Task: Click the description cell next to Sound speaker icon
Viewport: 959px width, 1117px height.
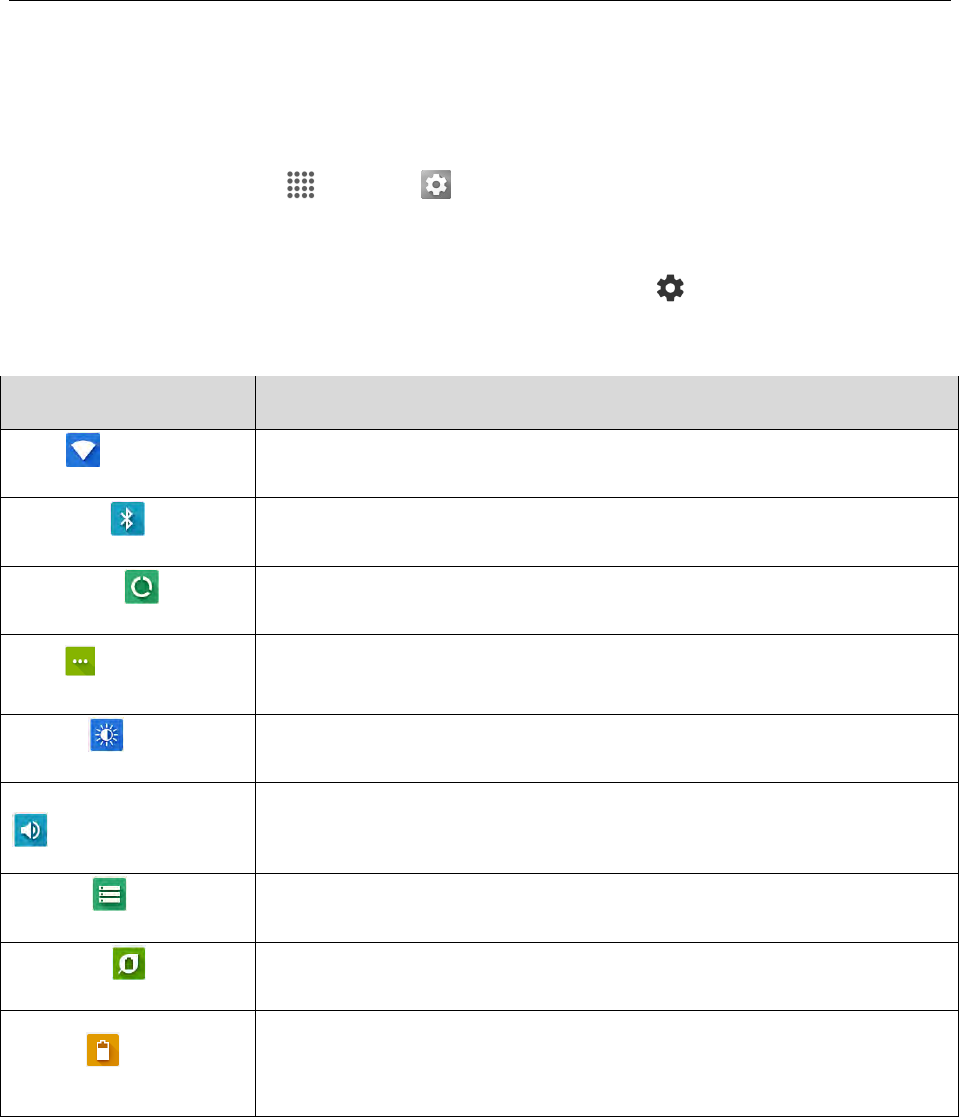Action: (x=607, y=828)
